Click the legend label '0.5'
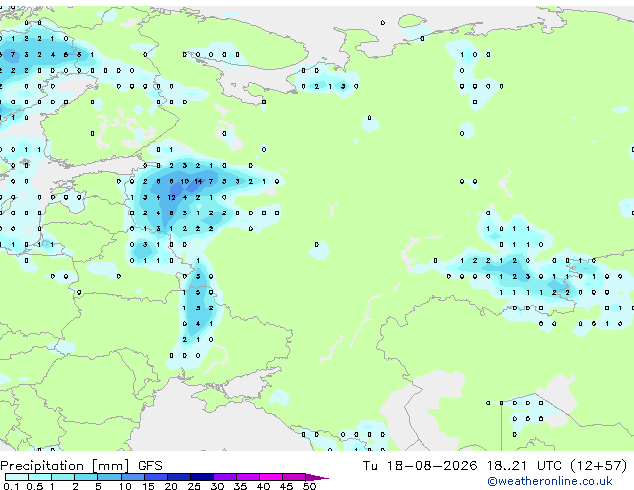The height and width of the screenshot is (490, 634). click(x=35, y=486)
